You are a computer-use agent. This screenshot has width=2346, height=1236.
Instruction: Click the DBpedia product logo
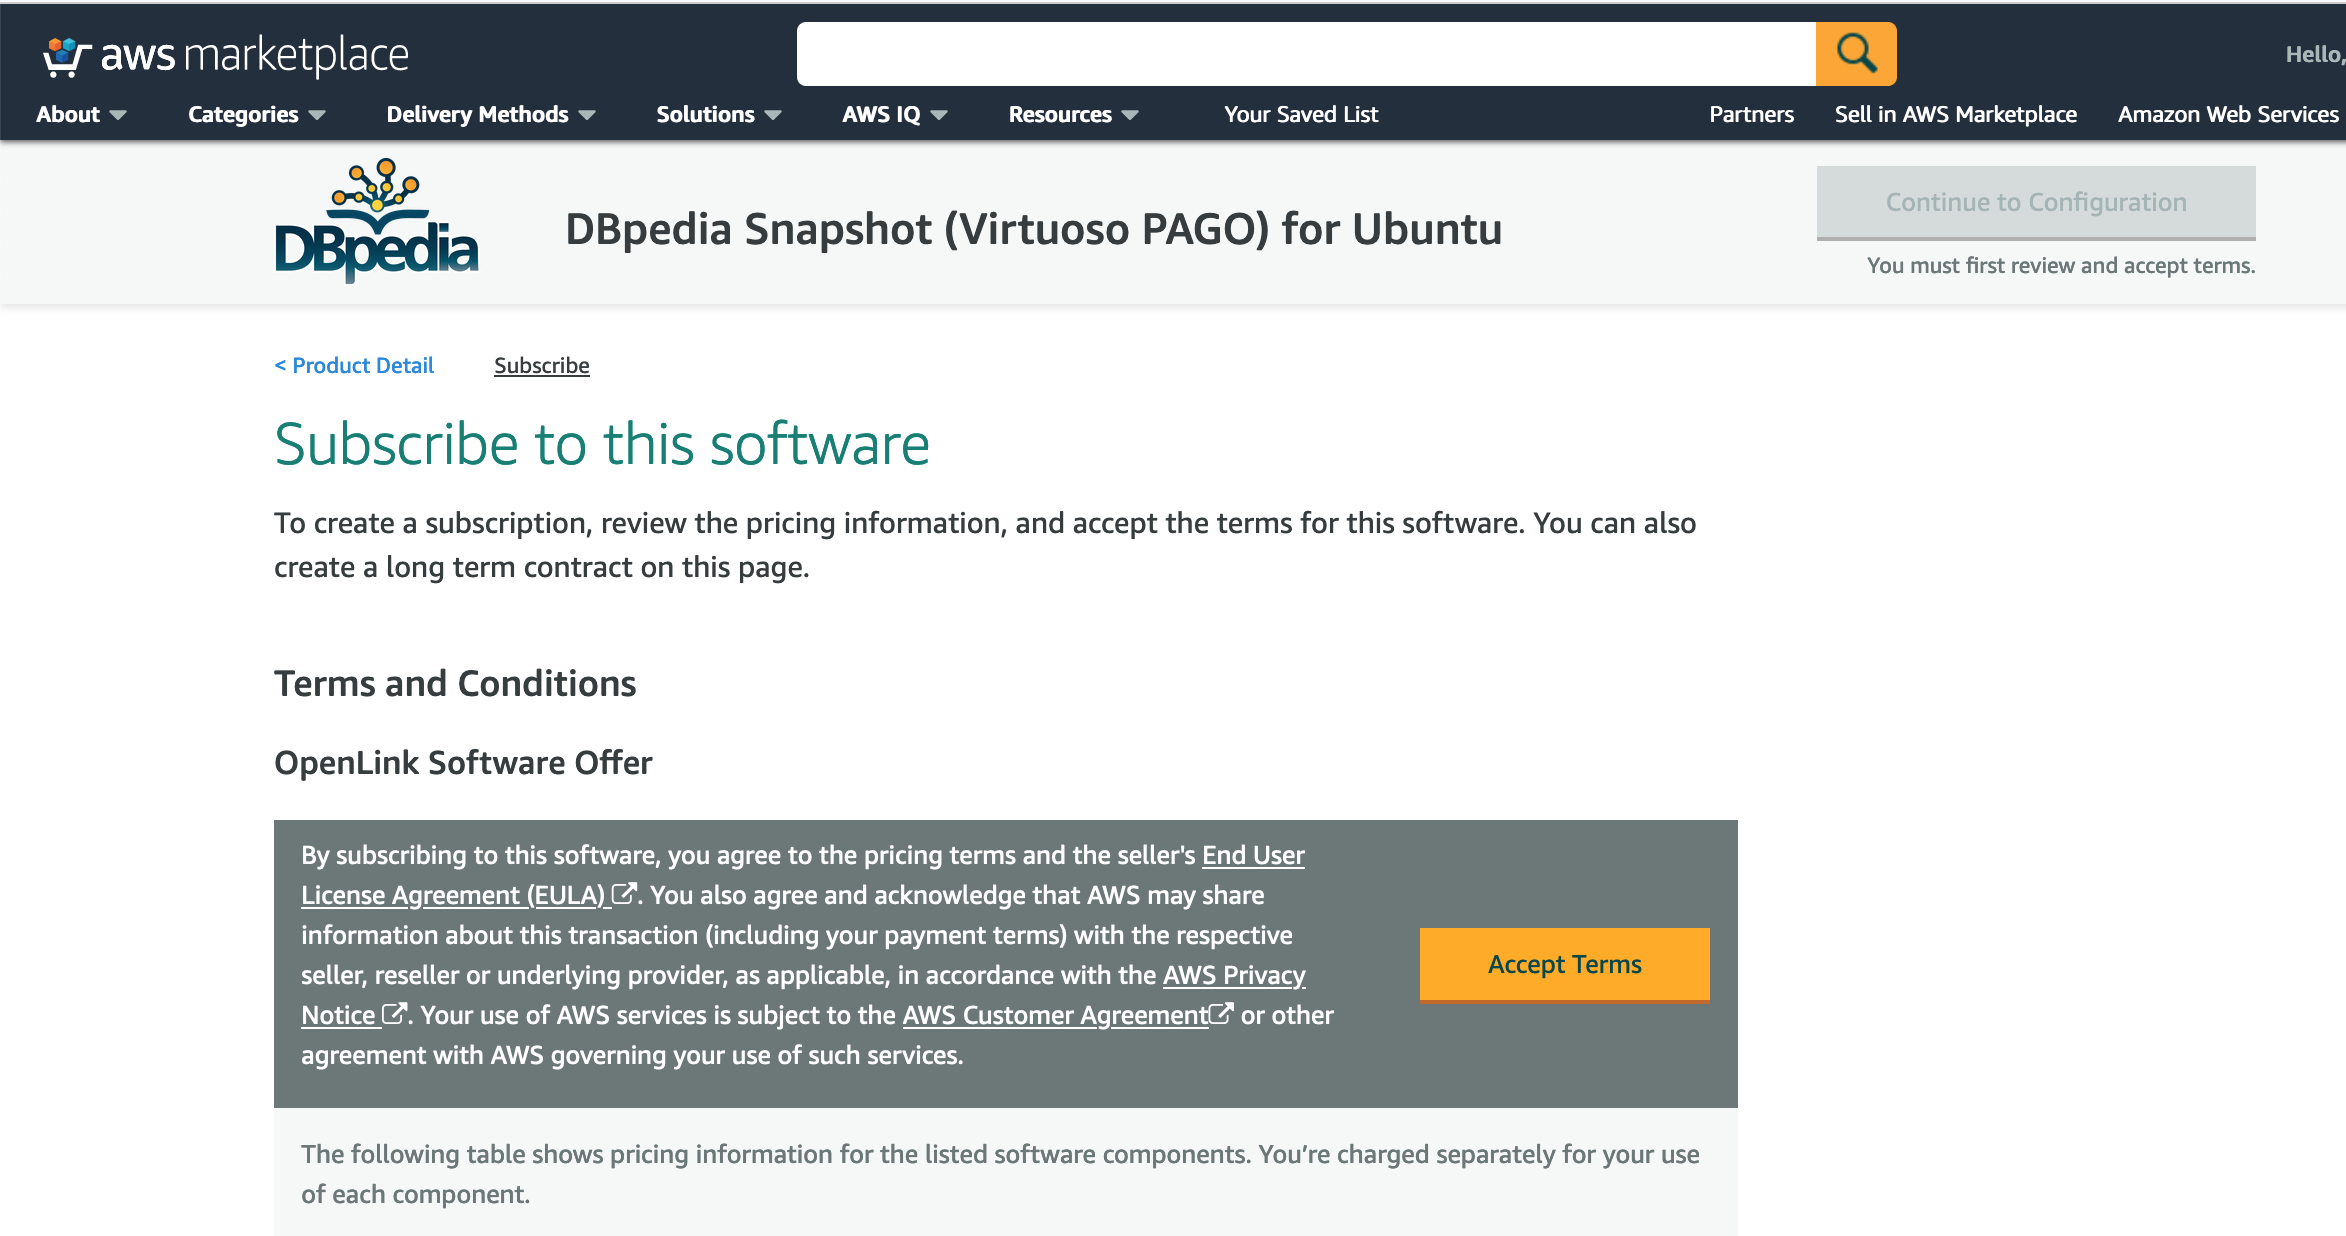[376, 221]
